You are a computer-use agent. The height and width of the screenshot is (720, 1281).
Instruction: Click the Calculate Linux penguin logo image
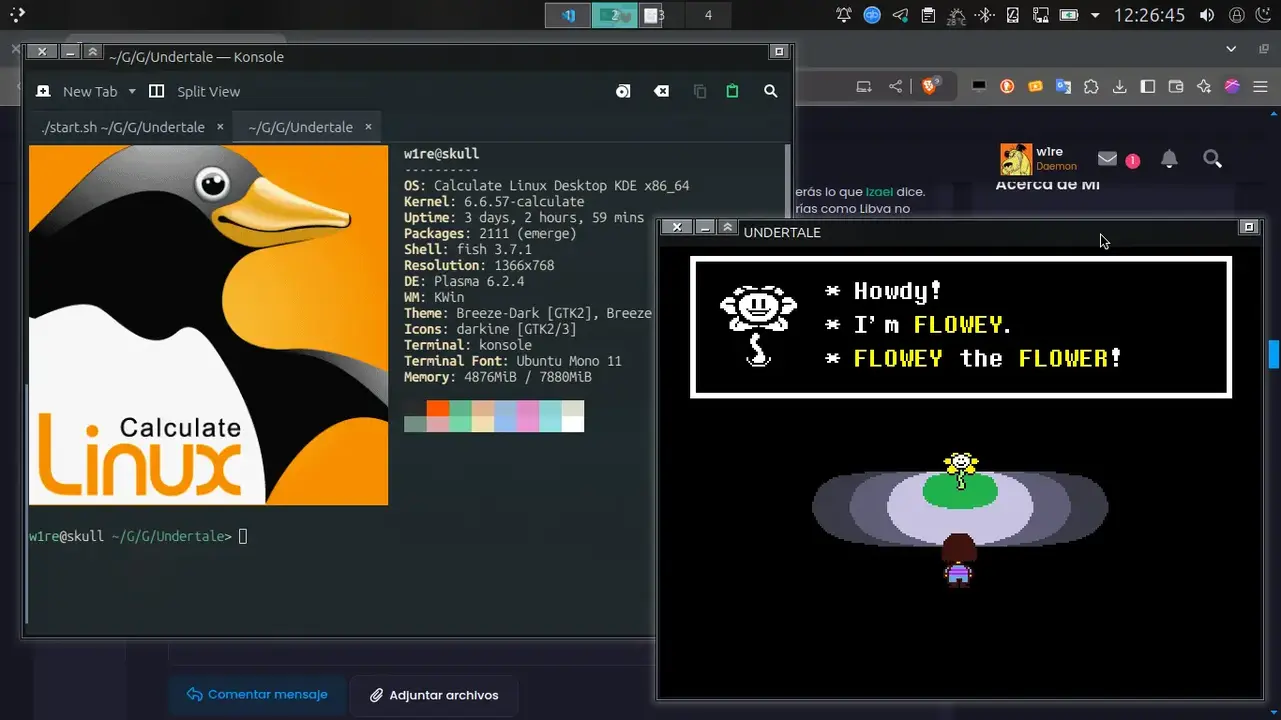click(x=208, y=325)
